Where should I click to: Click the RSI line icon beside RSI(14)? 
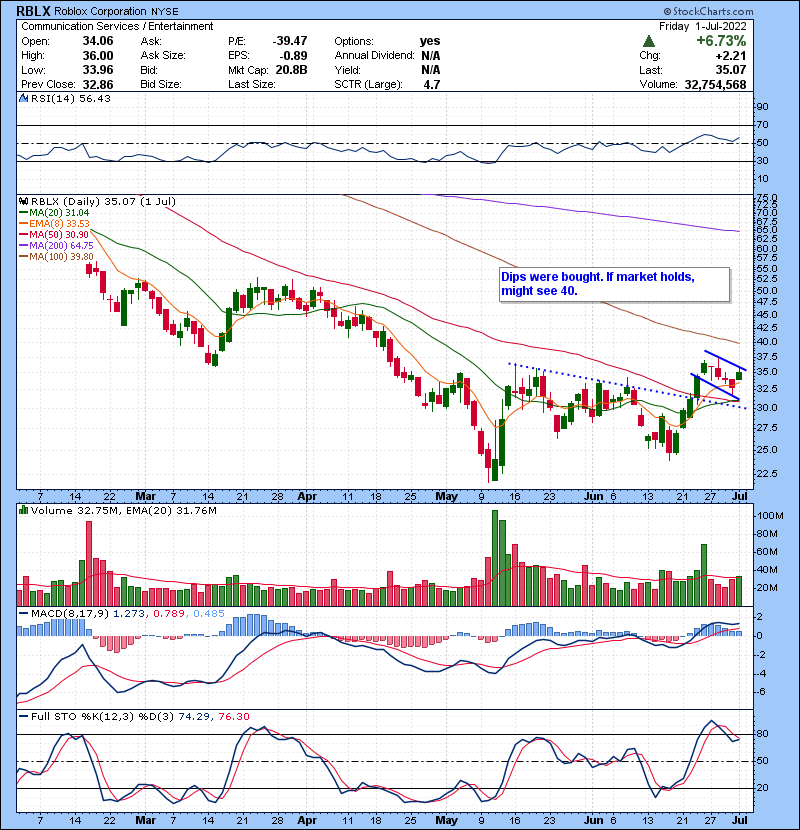23,98
